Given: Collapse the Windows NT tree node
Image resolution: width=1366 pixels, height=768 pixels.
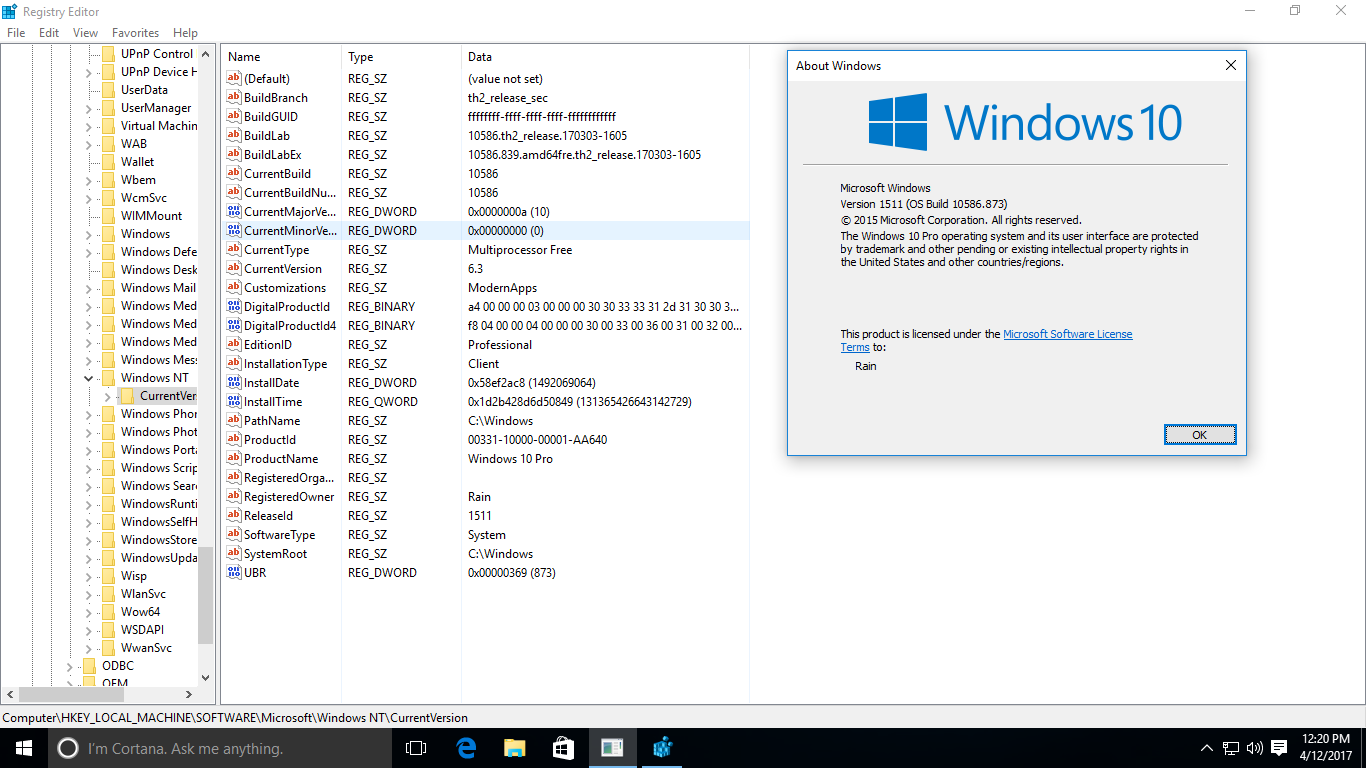Looking at the screenshot, I should click(88, 378).
